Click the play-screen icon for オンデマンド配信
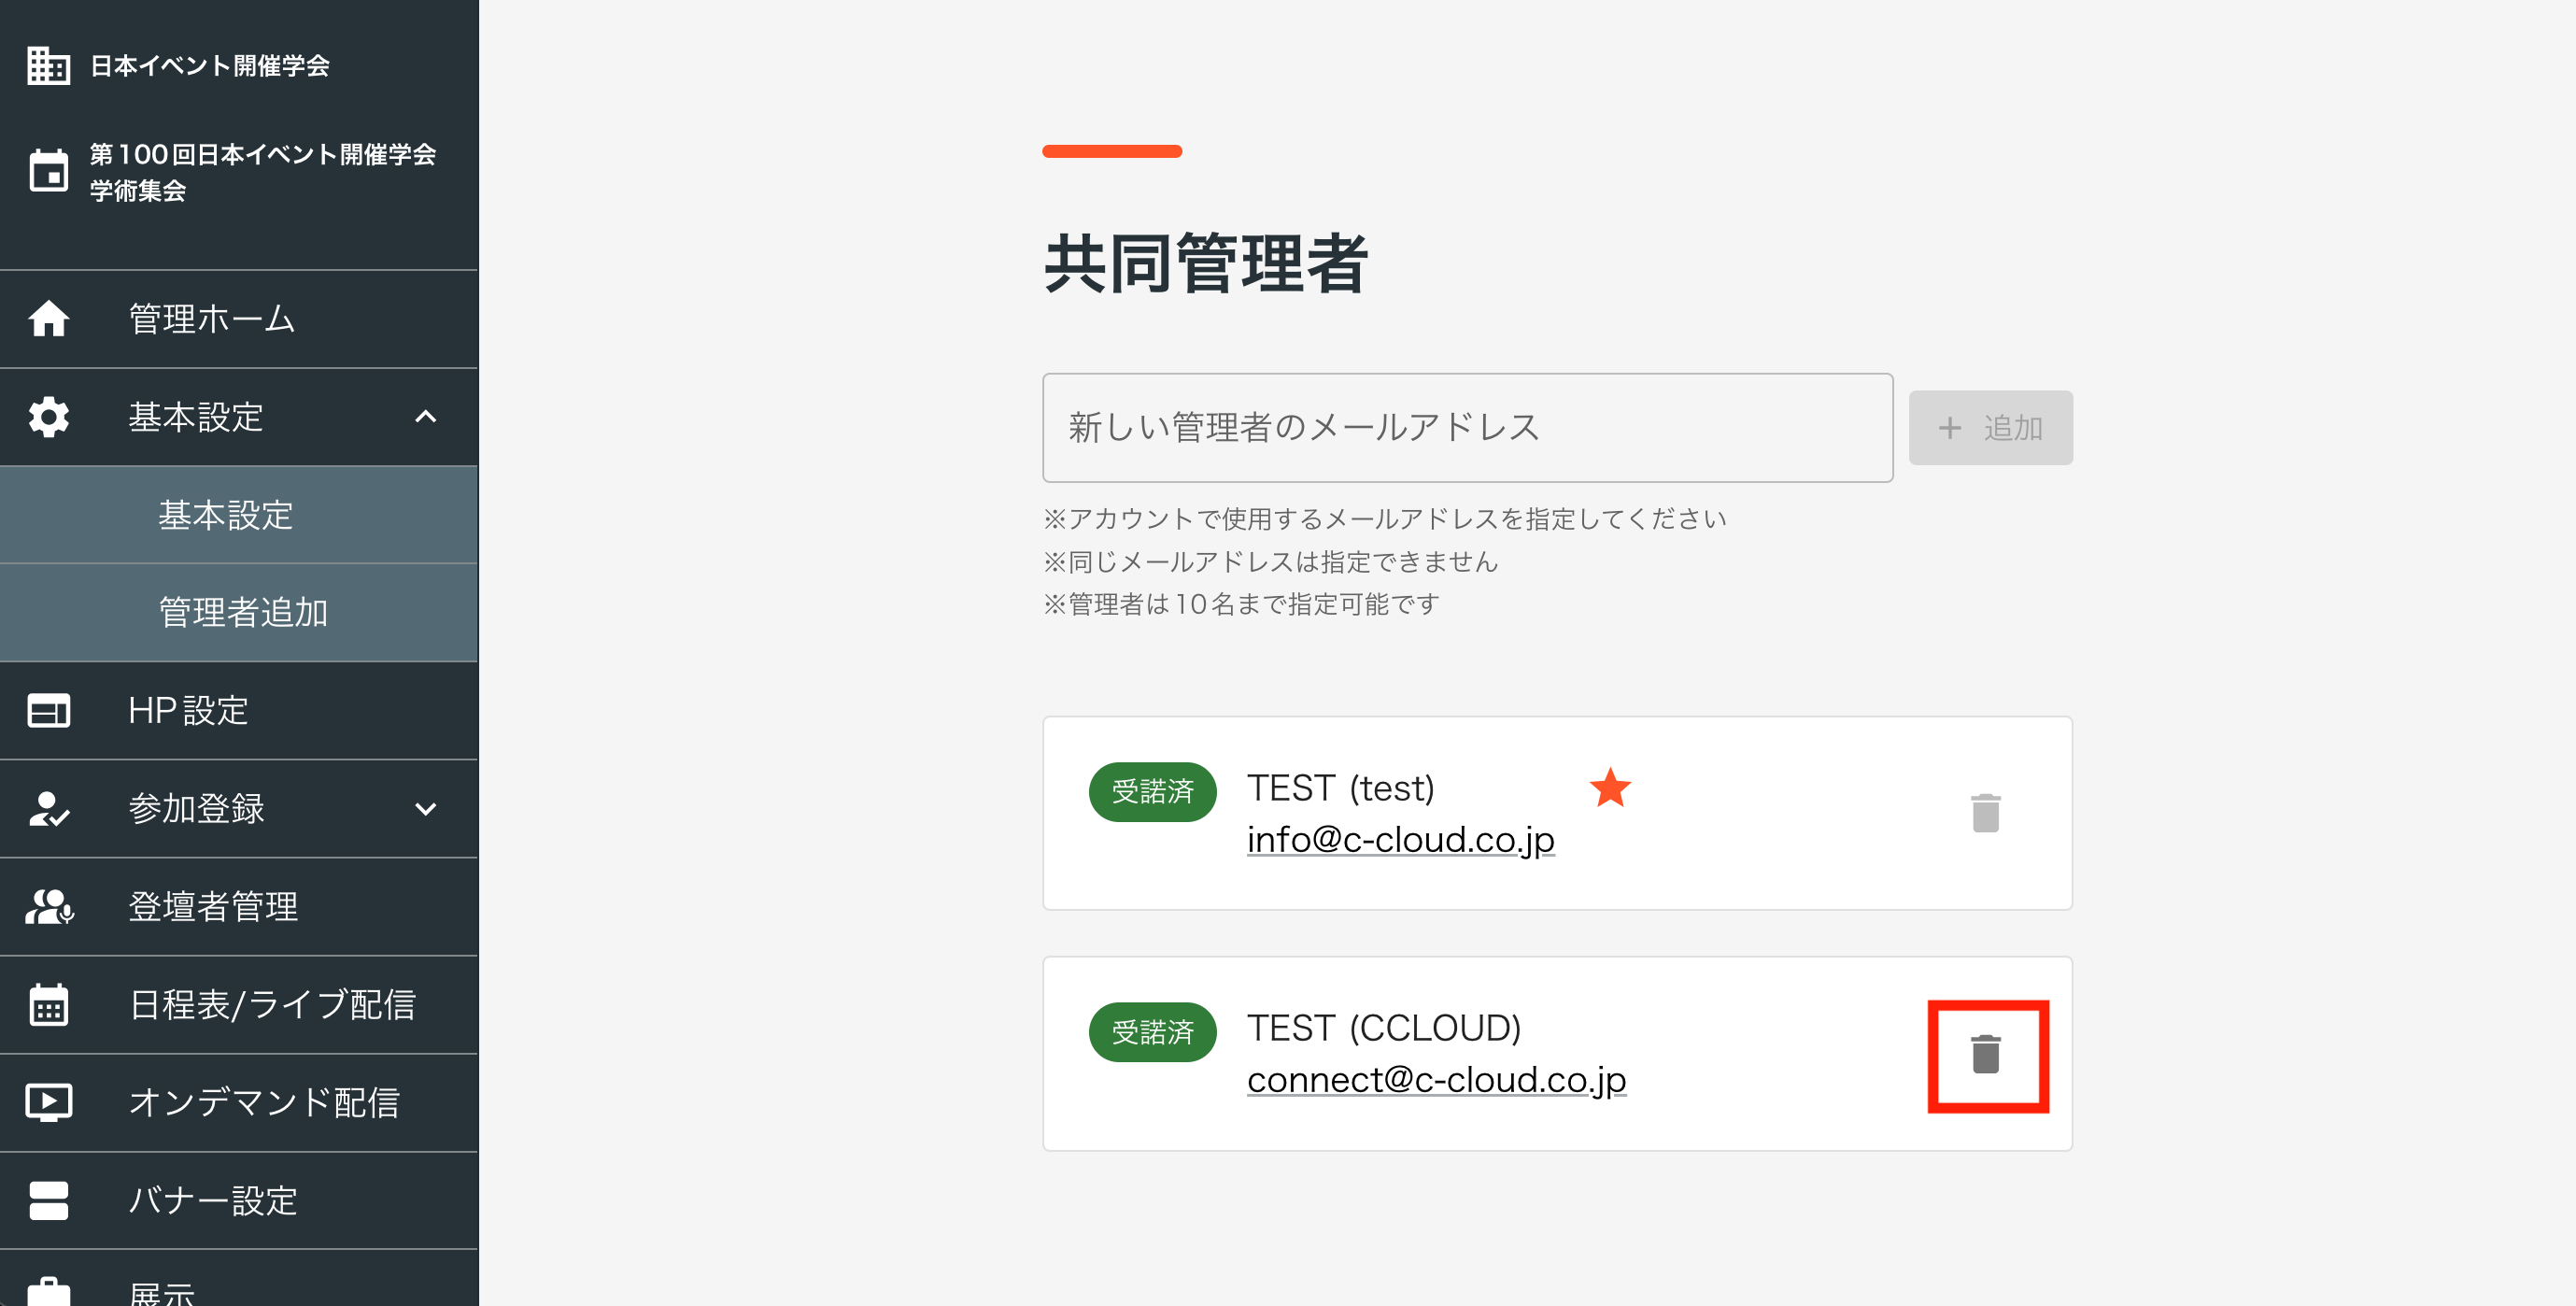This screenshot has height=1306, width=2576. click(x=48, y=1102)
